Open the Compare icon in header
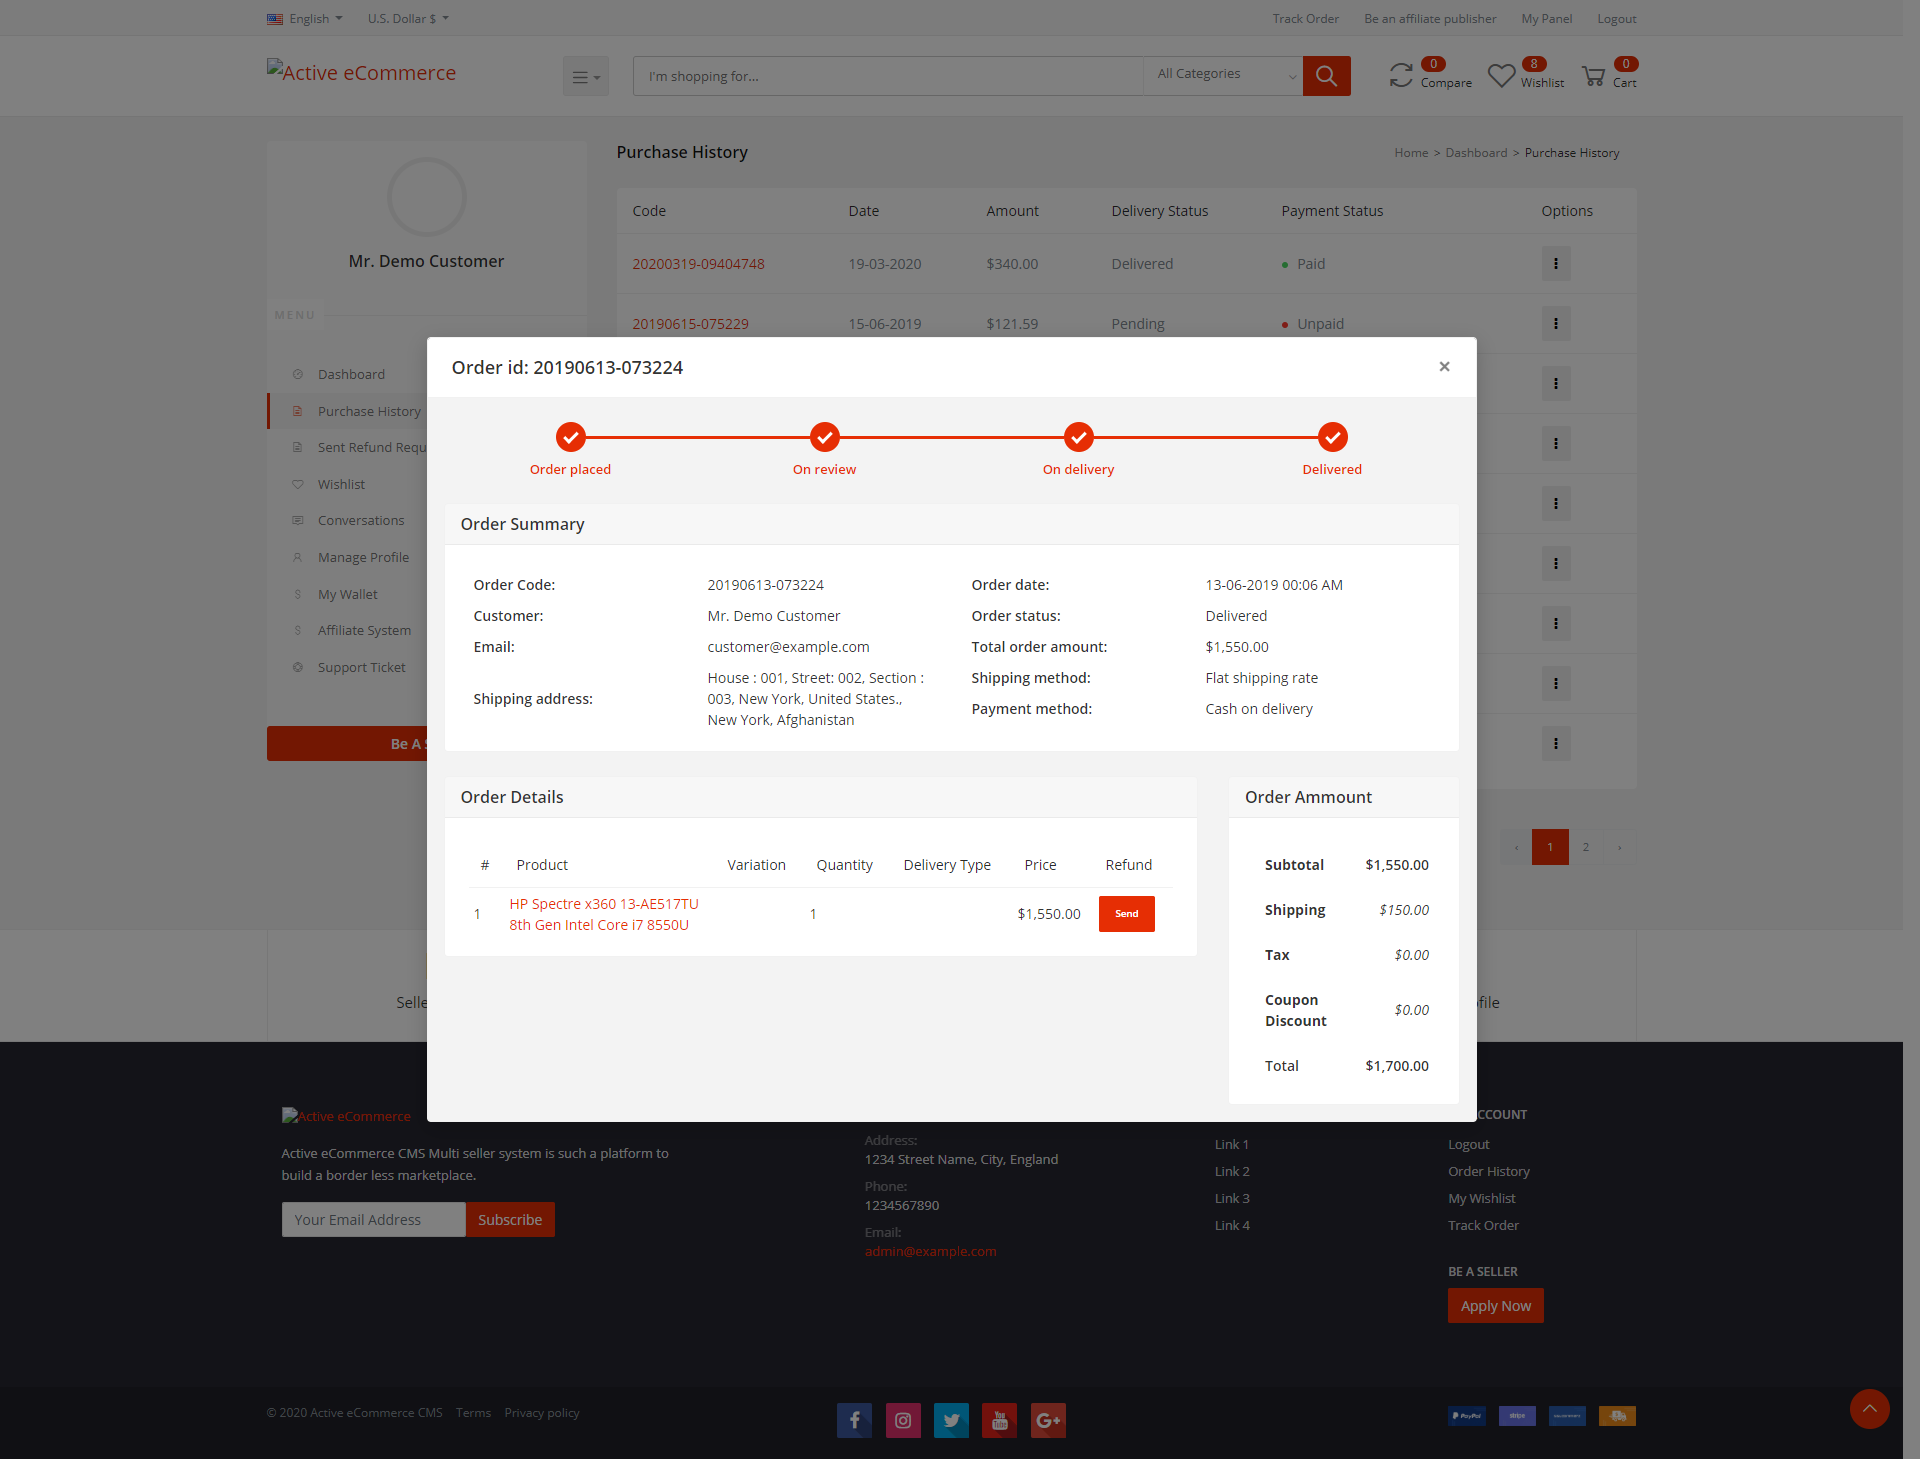Image resolution: width=1920 pixels, height=1459 pixels. click(1401, 75)
